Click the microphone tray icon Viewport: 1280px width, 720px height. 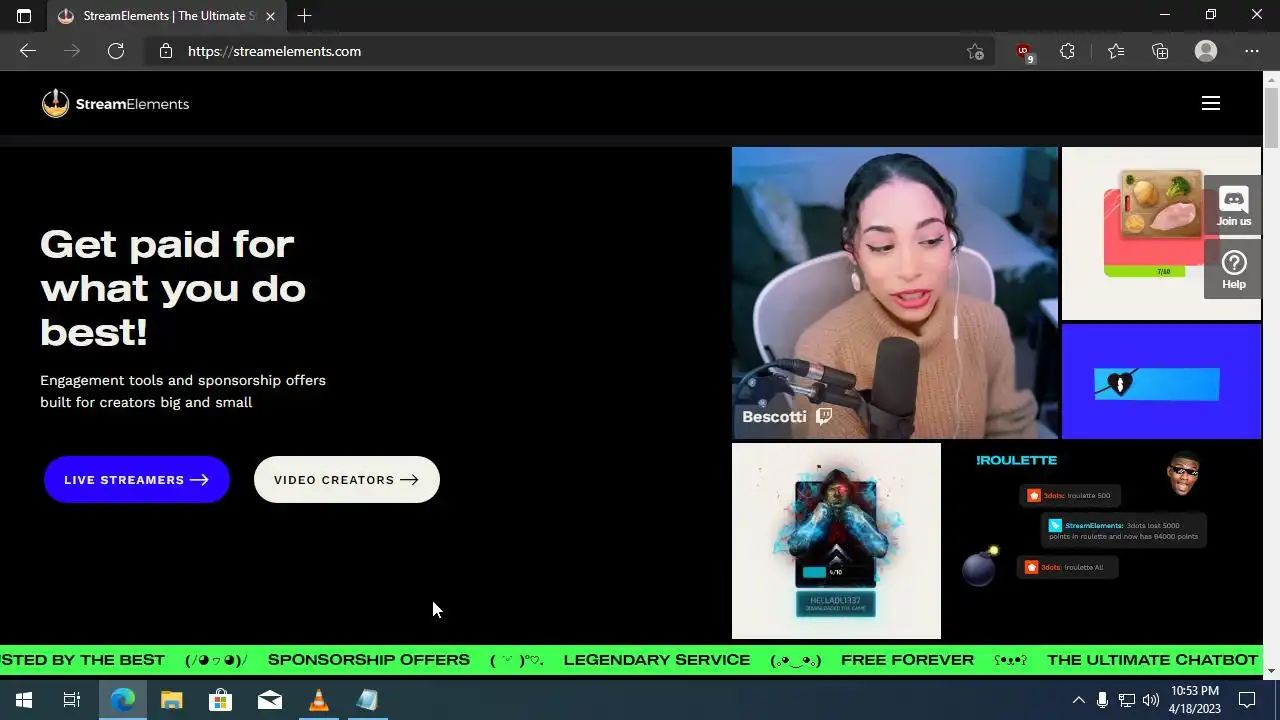[1102, 700]
